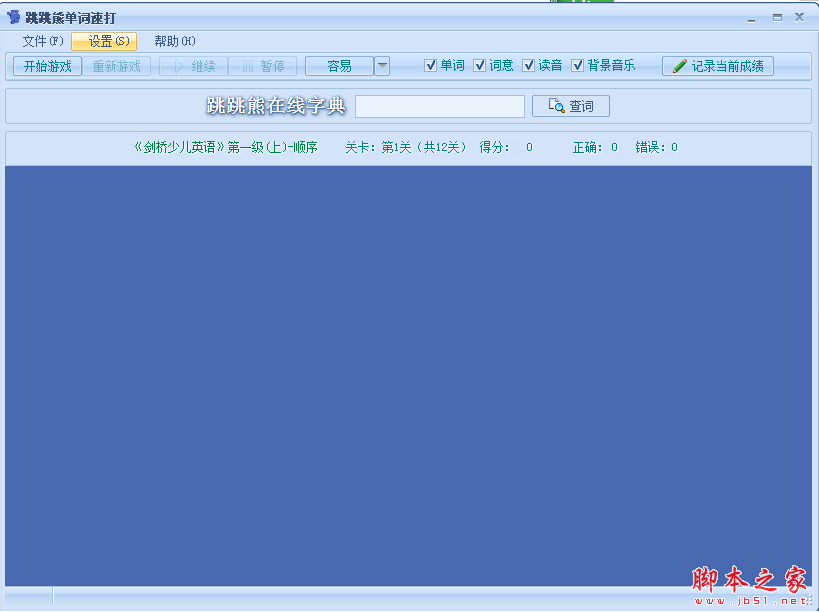Open the 容易 difficulty dropdown arrow
This screenshot has height=612, width=819.
coord(381,66)
